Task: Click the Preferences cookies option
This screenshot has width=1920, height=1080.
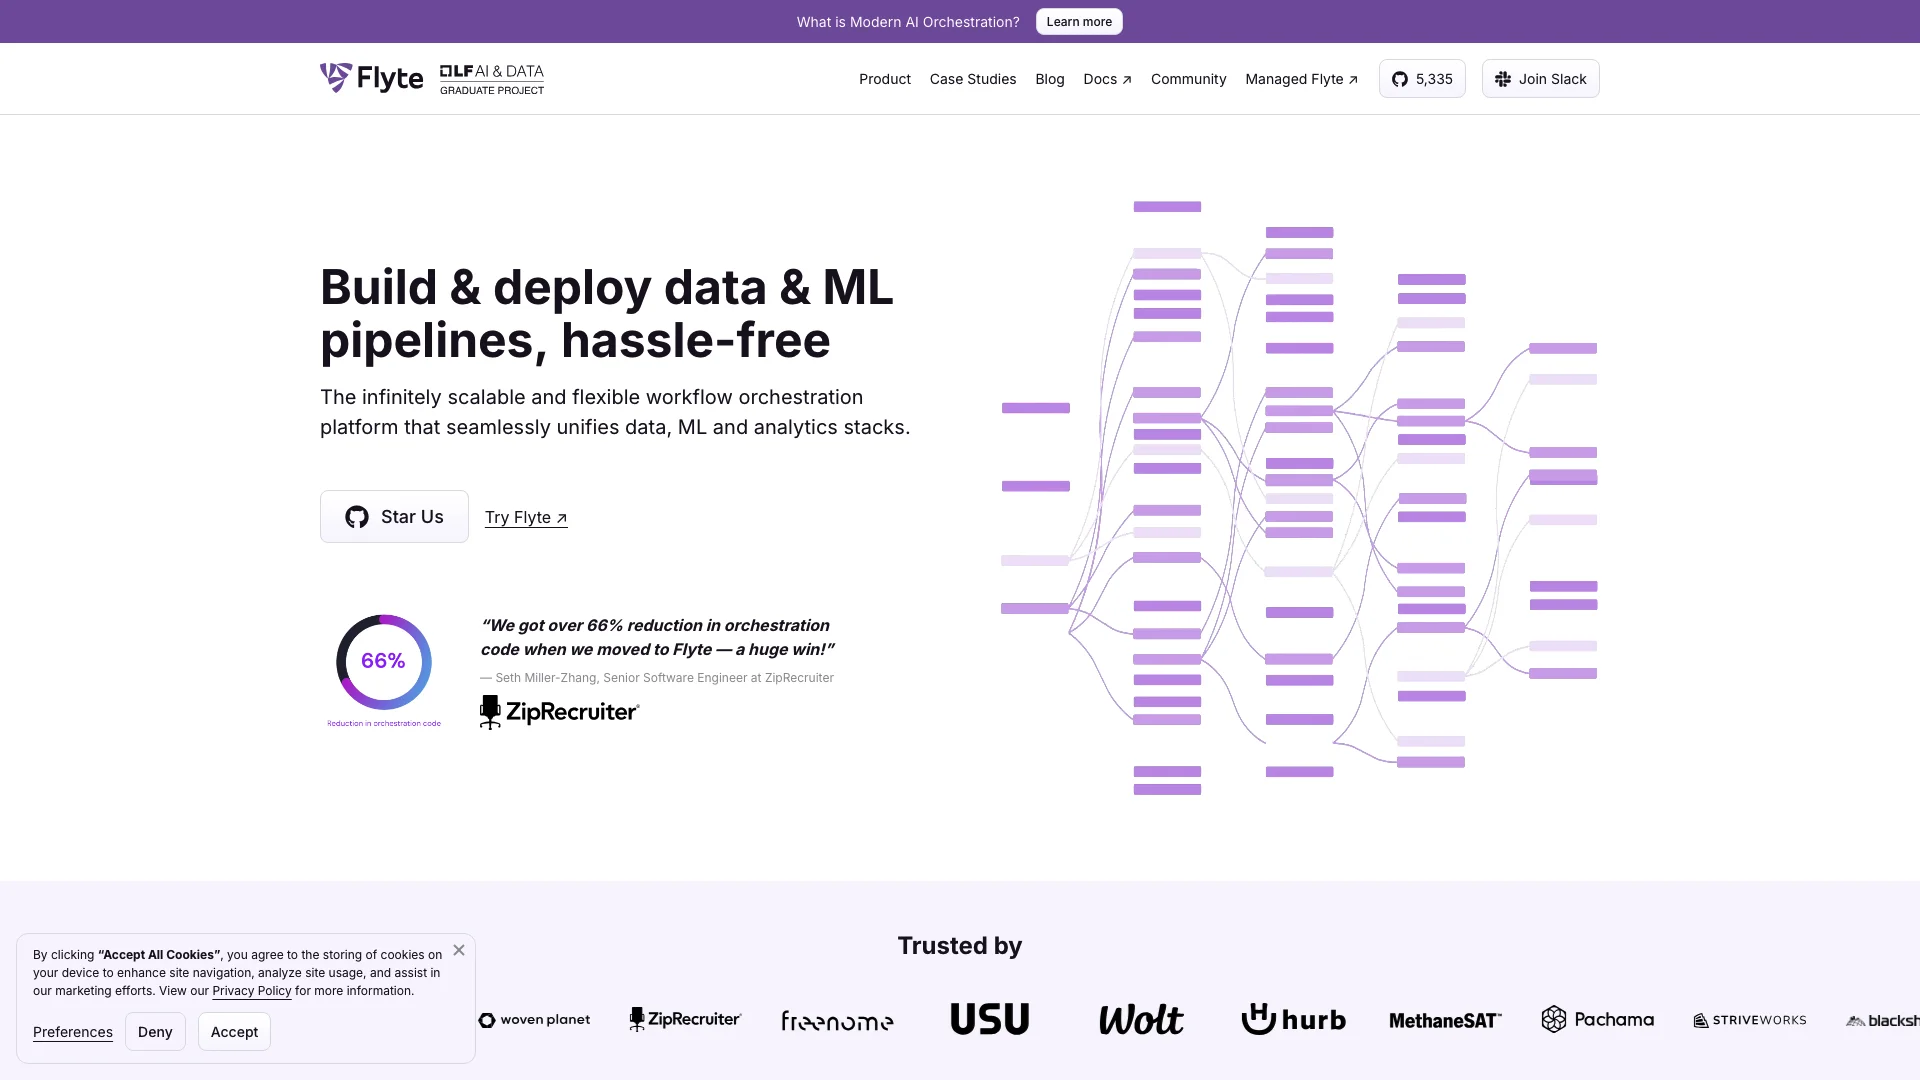Action: click(x=73, y=1031)
